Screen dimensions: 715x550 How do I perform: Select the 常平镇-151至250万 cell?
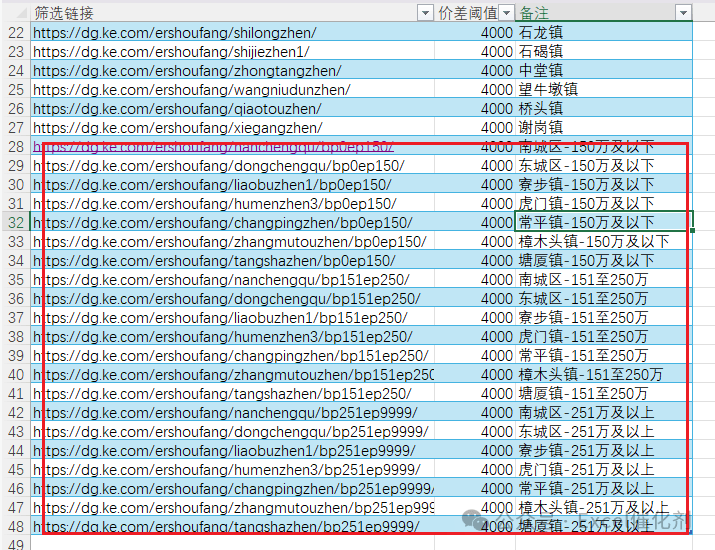point(604,356)
